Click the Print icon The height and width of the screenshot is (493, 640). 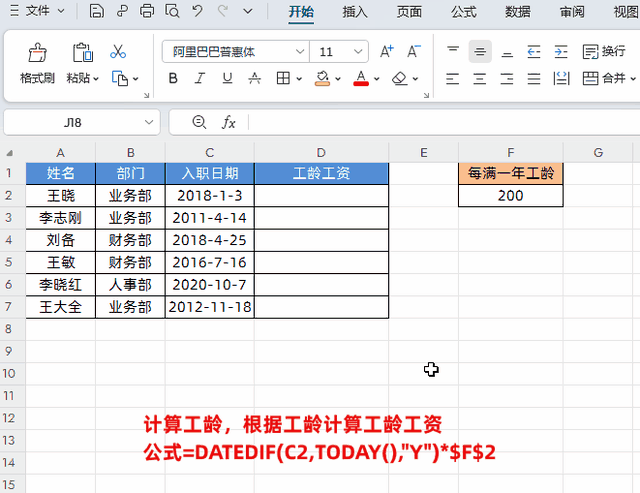coord(147,11)
